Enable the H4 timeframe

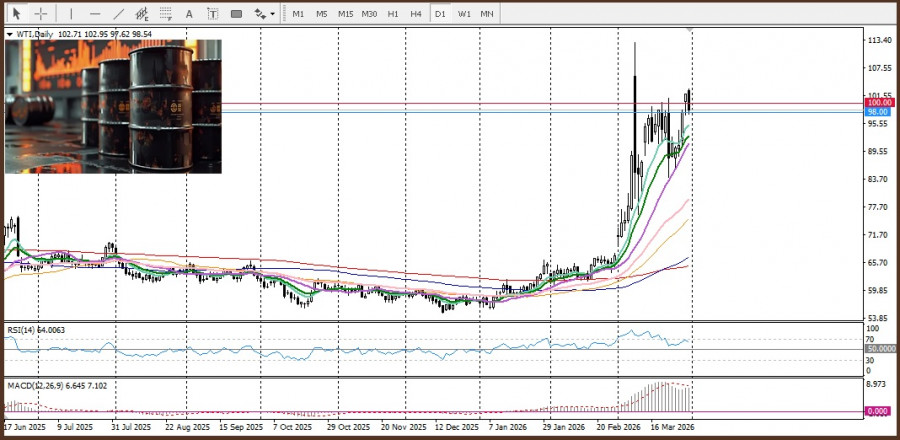click(416, 14)
